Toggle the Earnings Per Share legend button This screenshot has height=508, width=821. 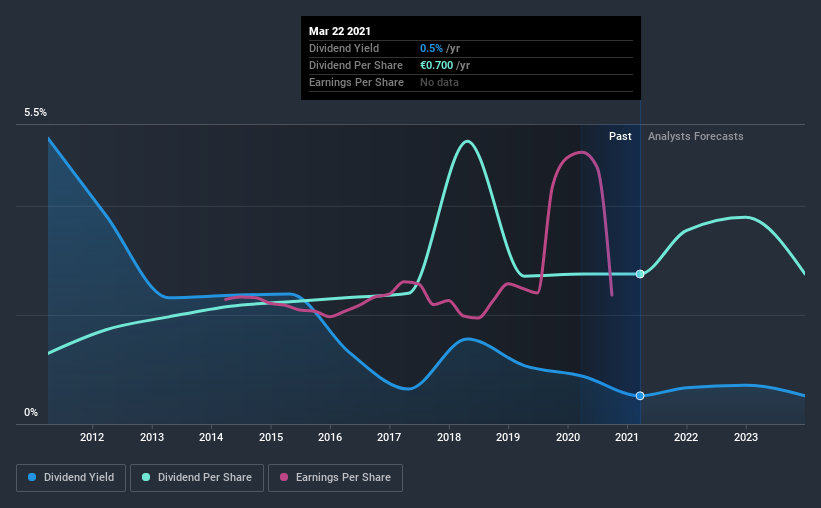click(335, 478)
